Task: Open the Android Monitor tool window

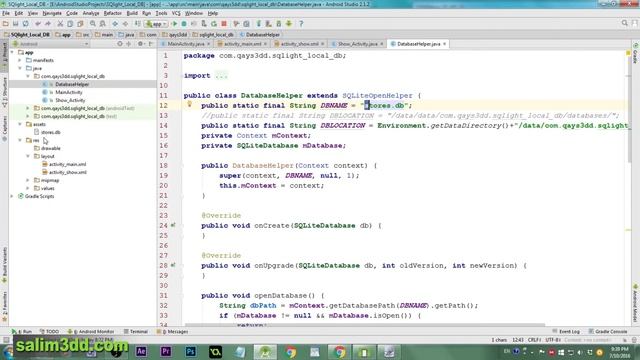Action: pyautogui.click(x=91, y=331)
